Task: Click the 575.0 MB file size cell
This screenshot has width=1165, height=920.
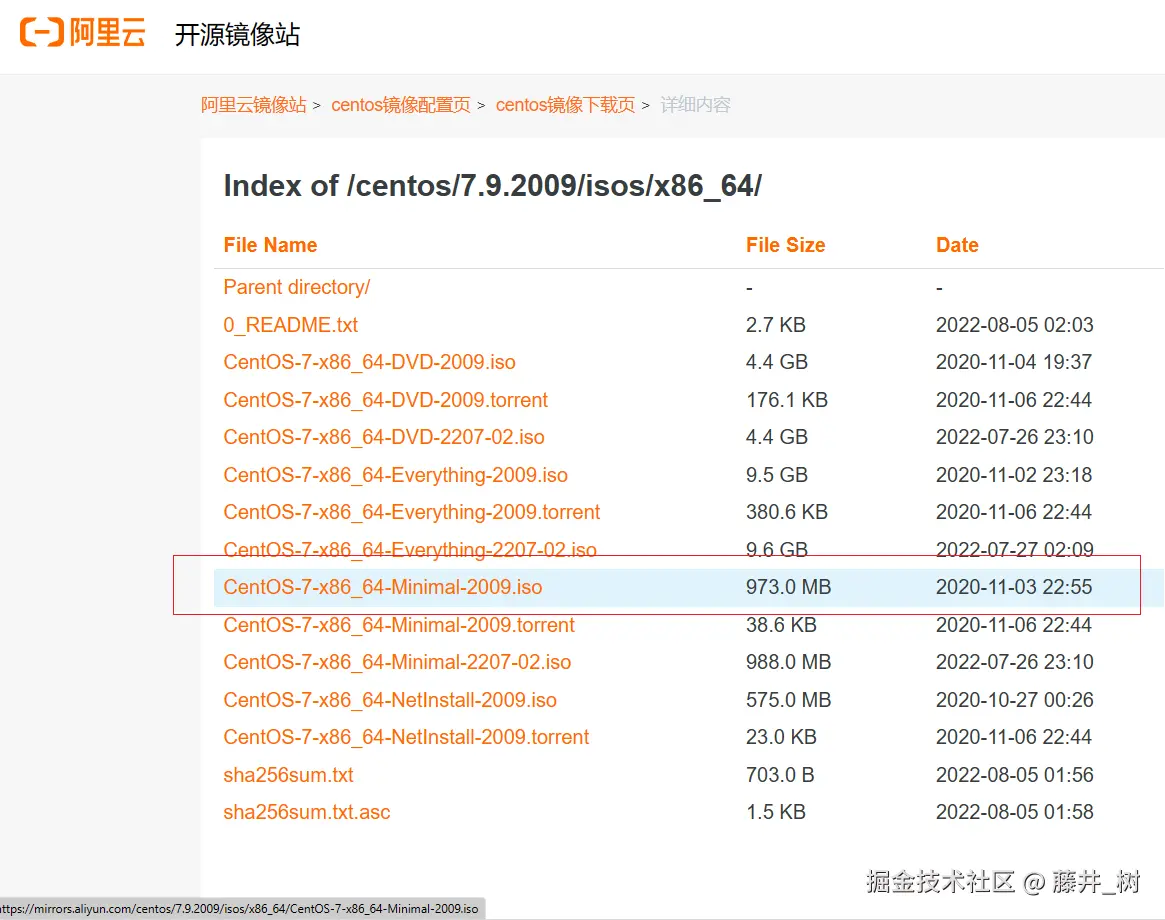Action: pos(788,700)
